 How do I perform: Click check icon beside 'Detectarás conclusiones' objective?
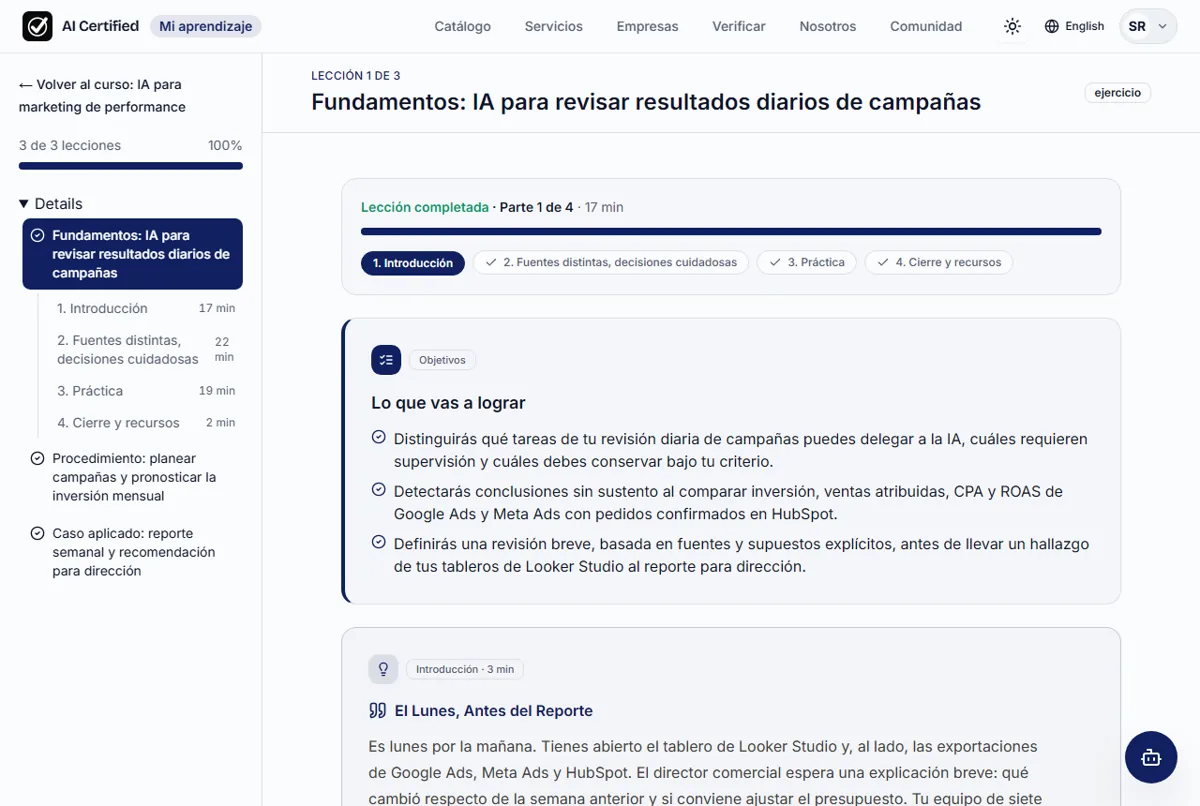tap(378, 490)
